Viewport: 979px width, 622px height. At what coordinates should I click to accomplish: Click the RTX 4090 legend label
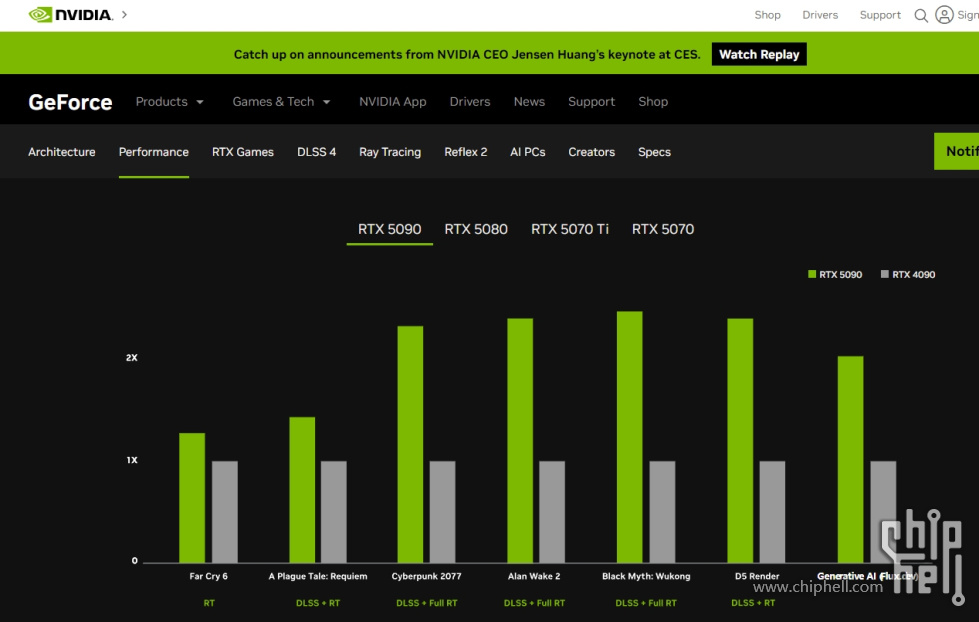point(913,275)
